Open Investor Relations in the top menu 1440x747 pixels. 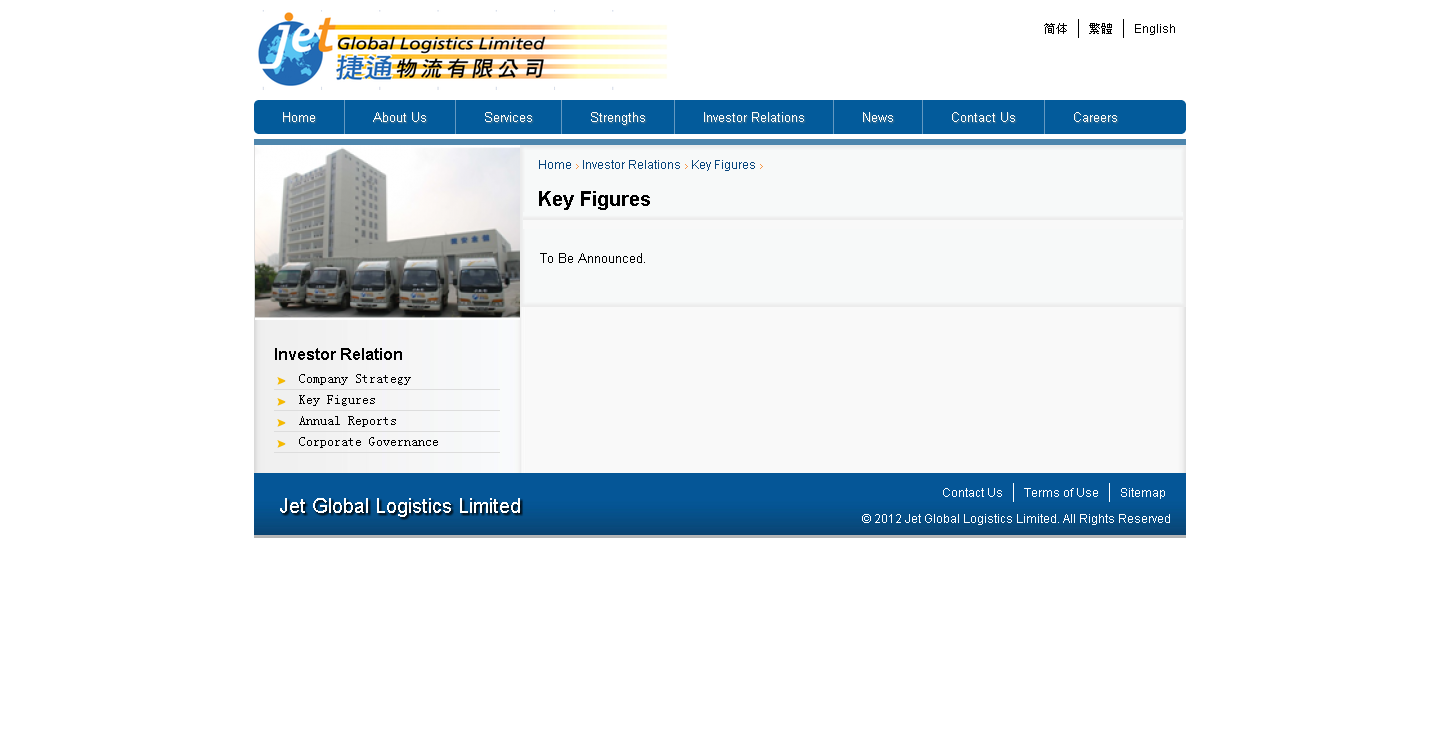click(753, 118)
